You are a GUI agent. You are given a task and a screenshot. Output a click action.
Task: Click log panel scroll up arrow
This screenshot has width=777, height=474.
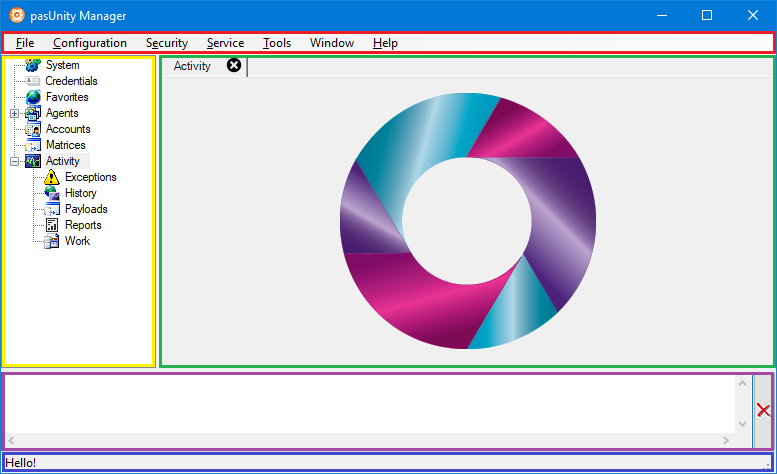[x=742, y=383]
